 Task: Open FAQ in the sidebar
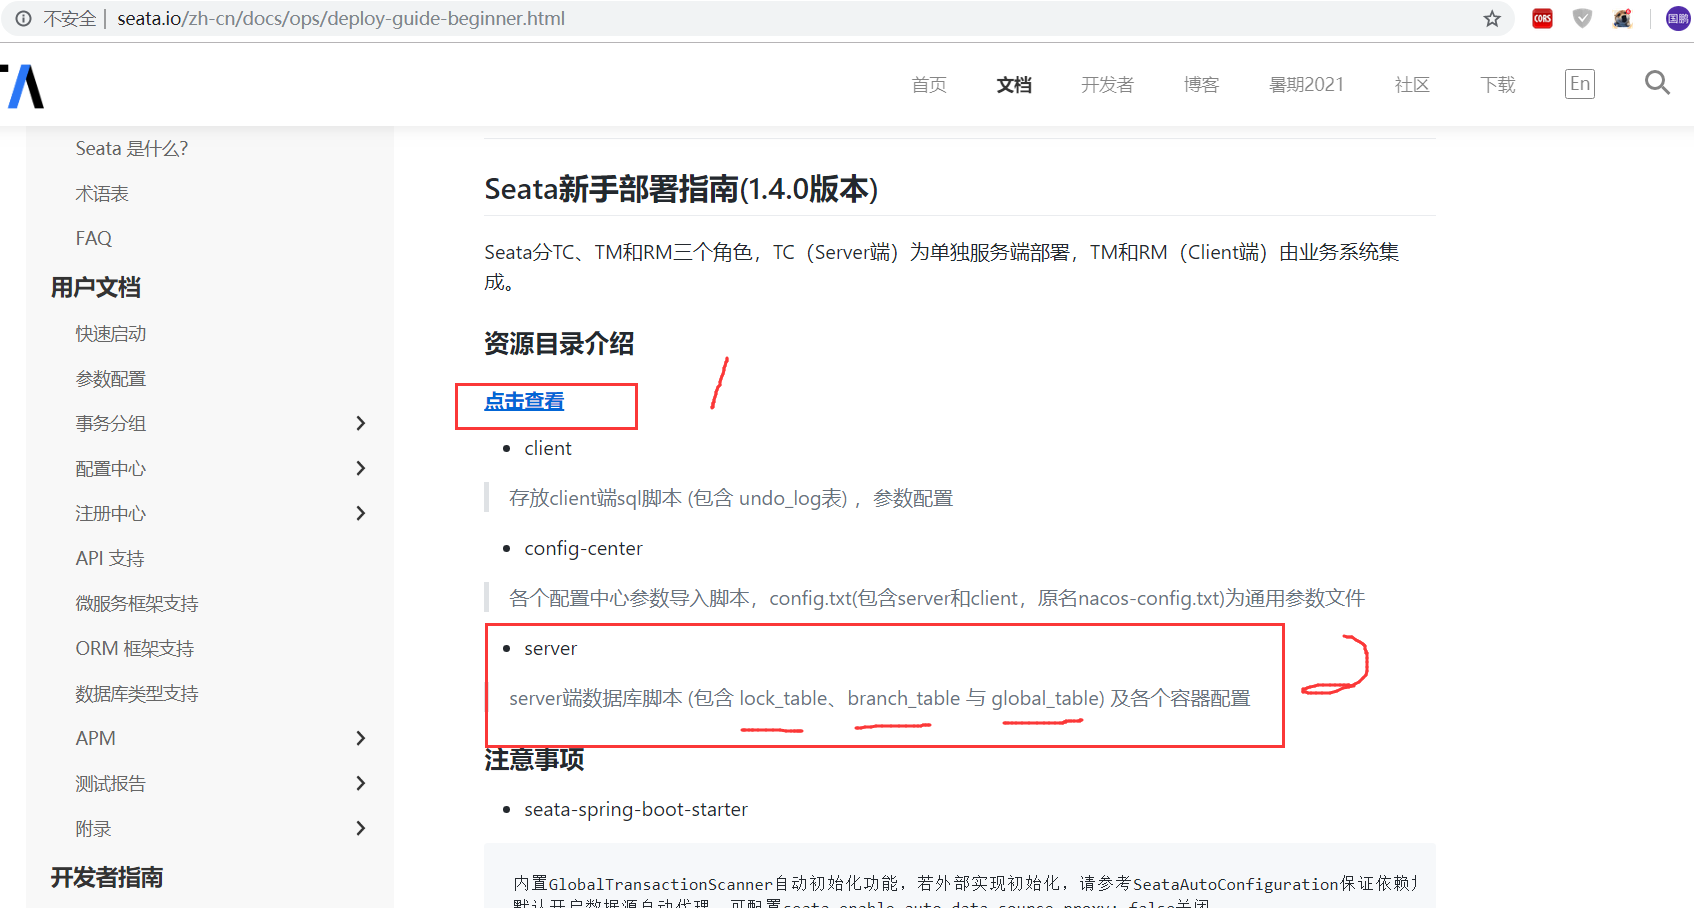click(x=94, y=239)
